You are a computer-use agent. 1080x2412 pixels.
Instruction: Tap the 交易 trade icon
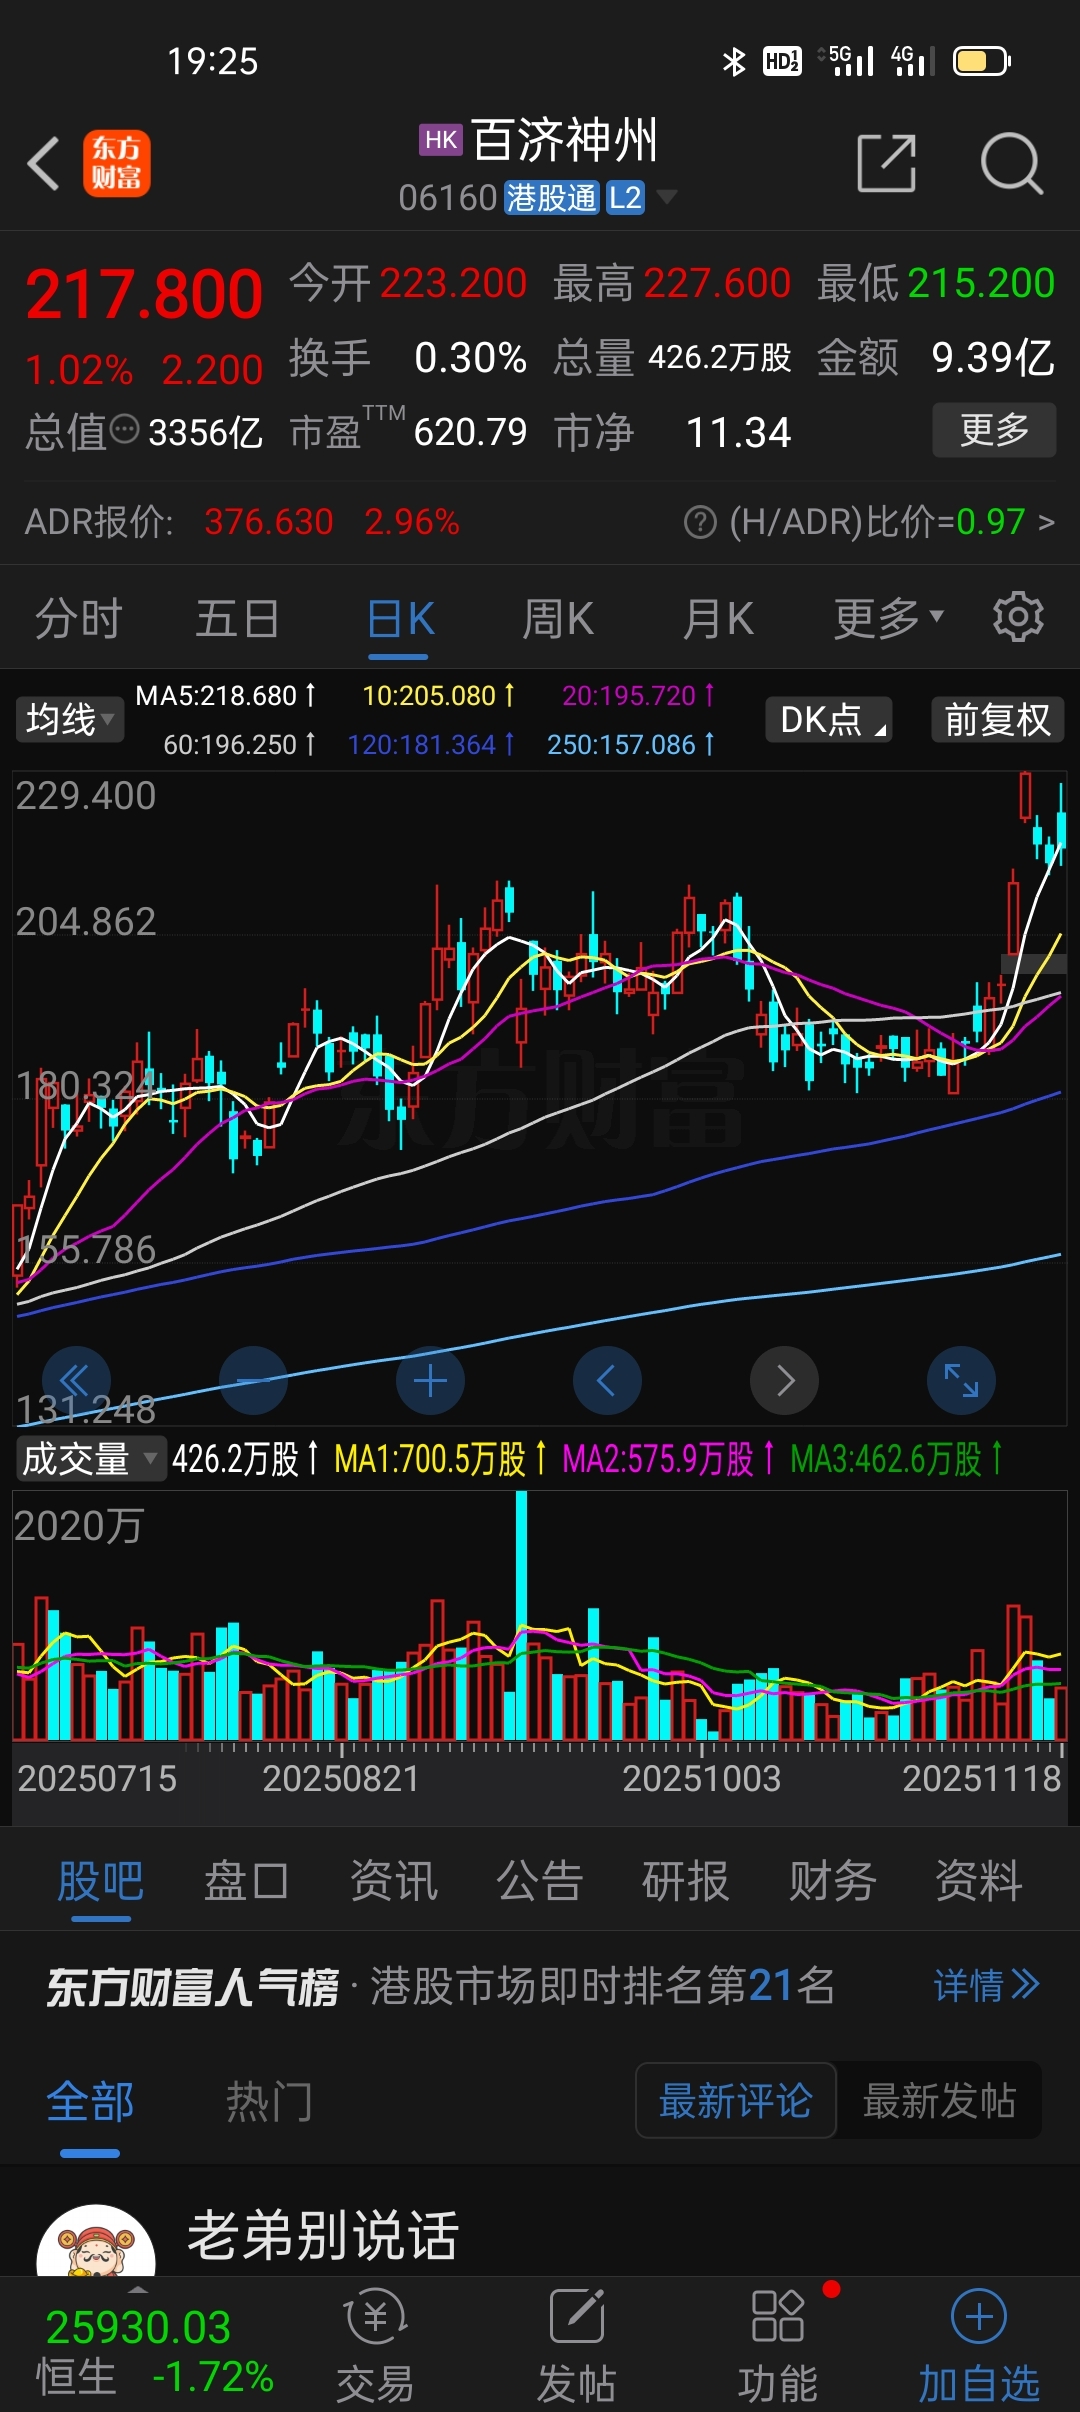375,2345
